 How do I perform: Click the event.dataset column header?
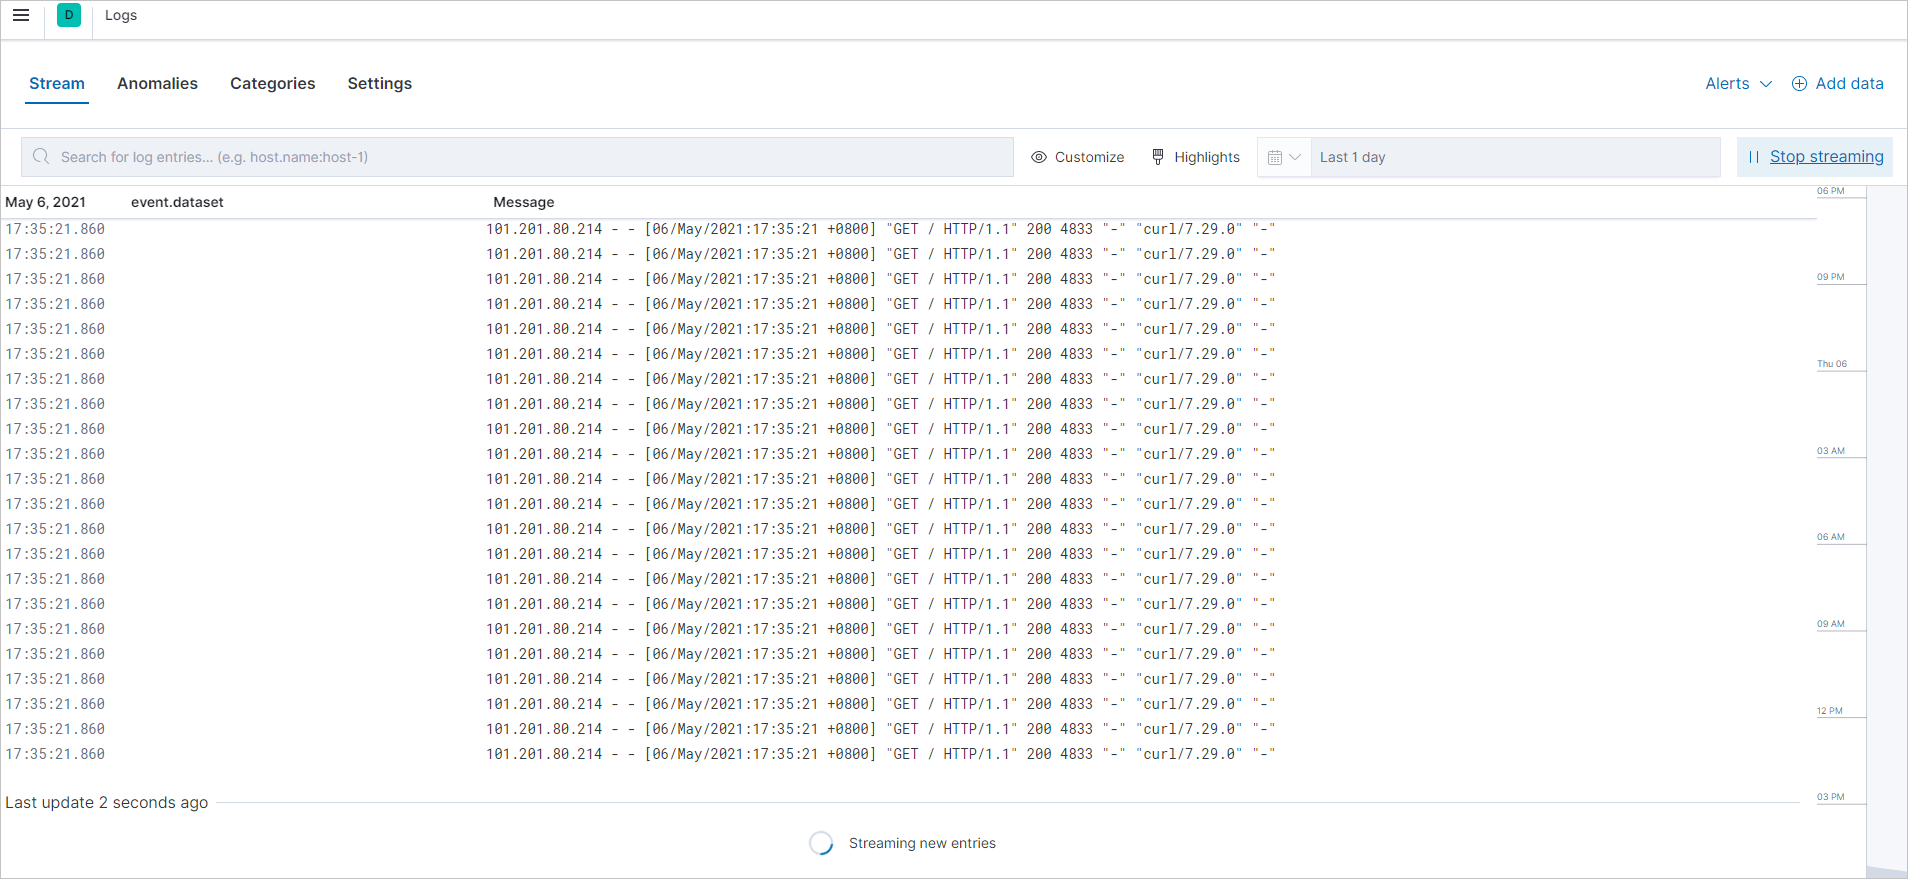177,202
